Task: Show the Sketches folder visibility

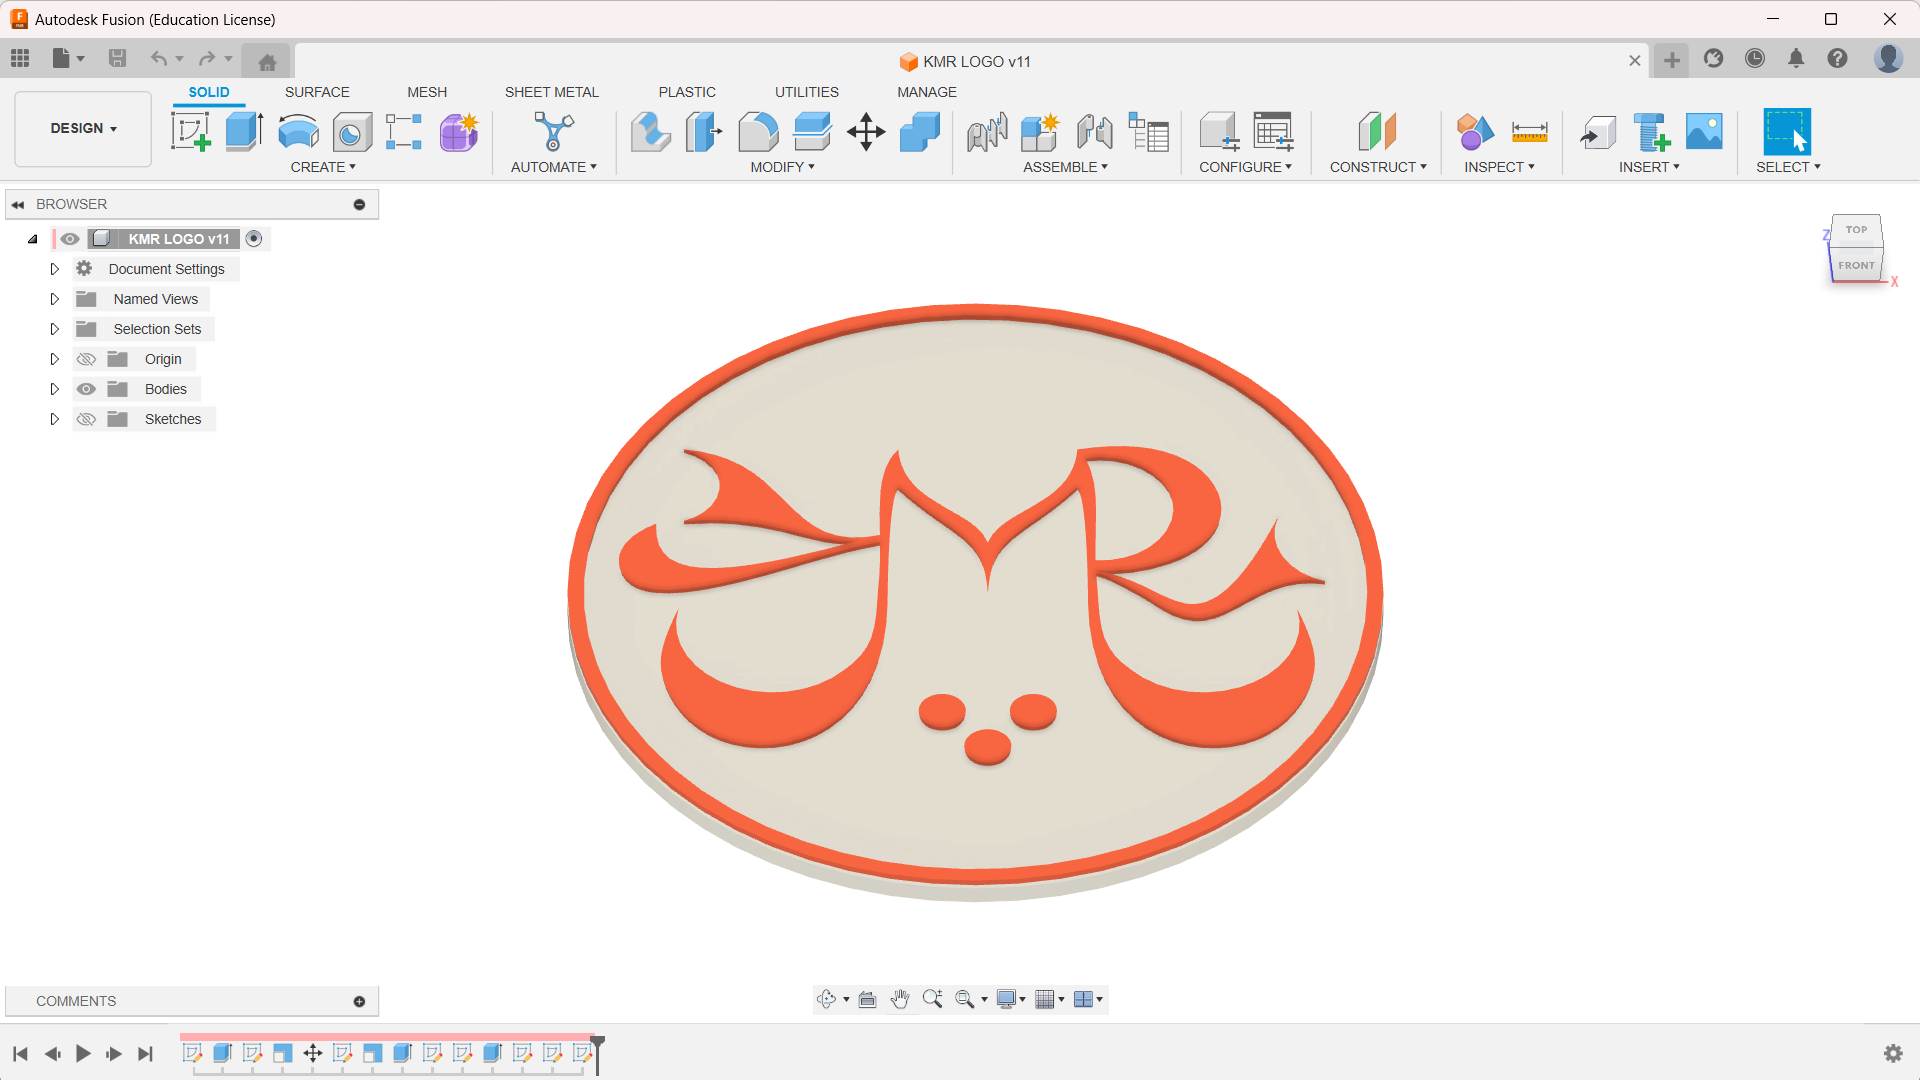Action: pyautogui.click(x=87, y=419)
